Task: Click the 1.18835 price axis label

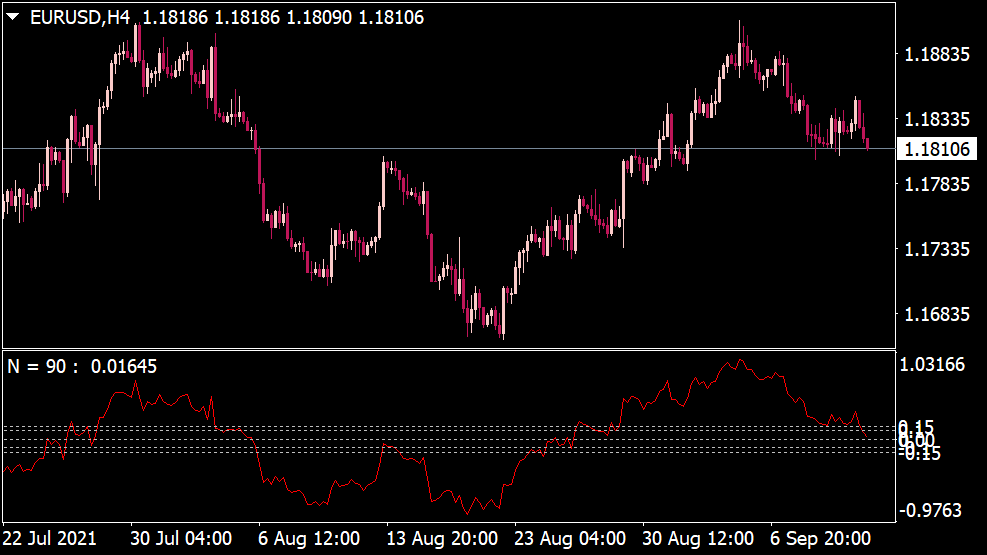Action: 937,55
